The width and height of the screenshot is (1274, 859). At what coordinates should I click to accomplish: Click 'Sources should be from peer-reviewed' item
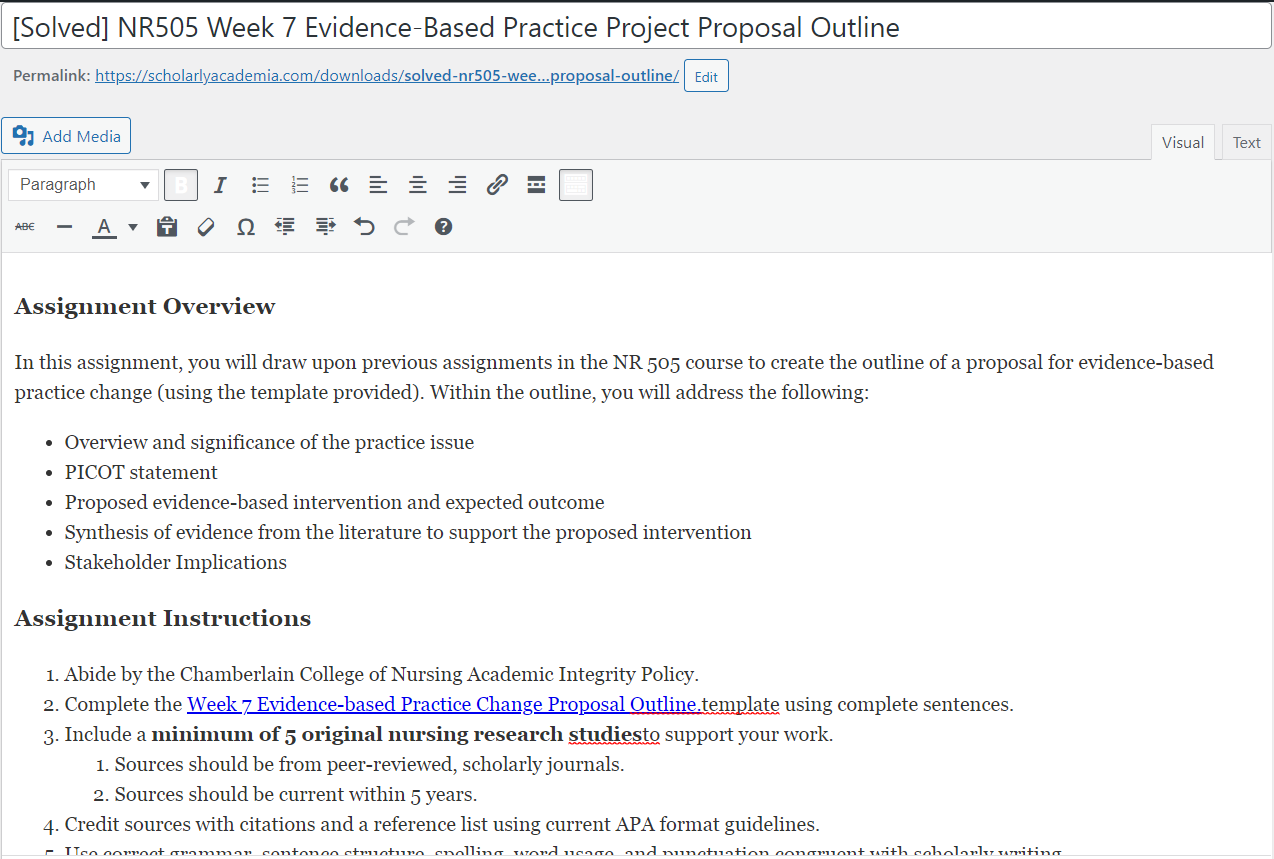click(x=370, y=764)
